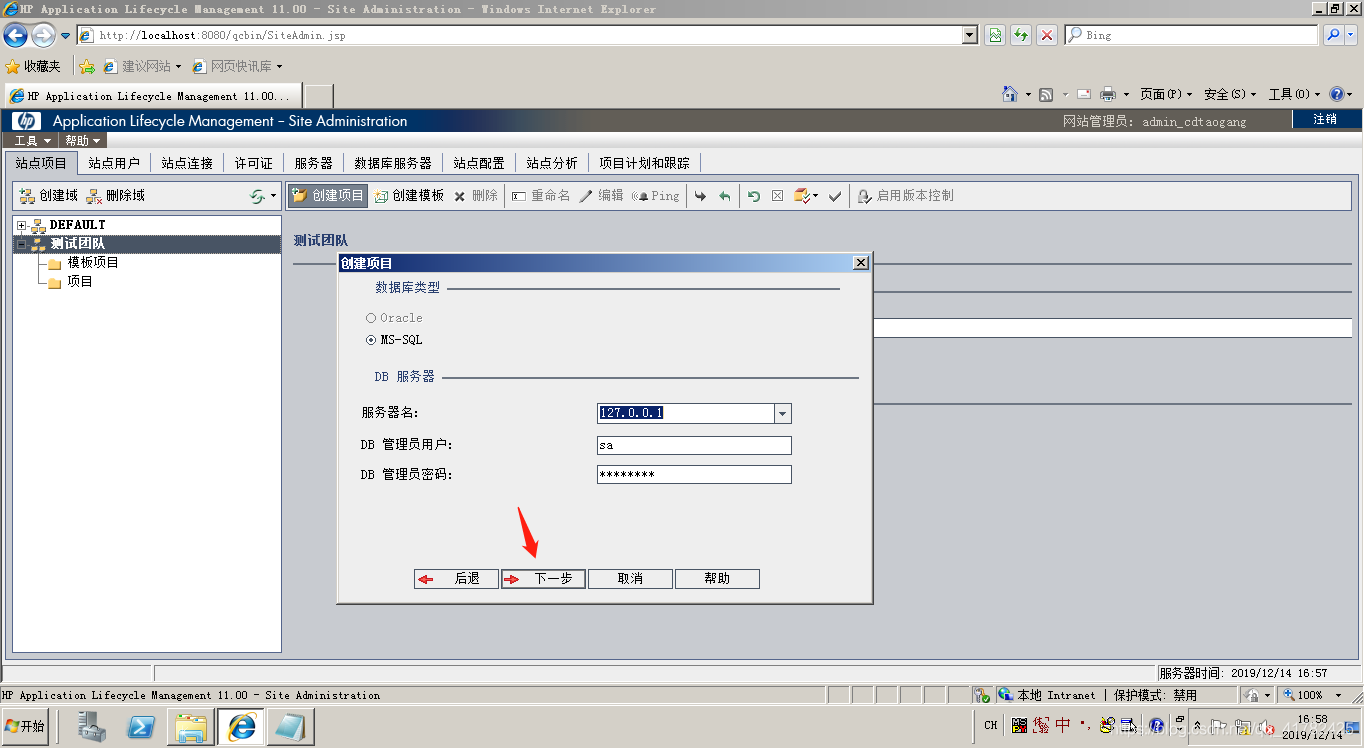
Task: Open the 安全(S) menu
Action: pos(1230,94)
